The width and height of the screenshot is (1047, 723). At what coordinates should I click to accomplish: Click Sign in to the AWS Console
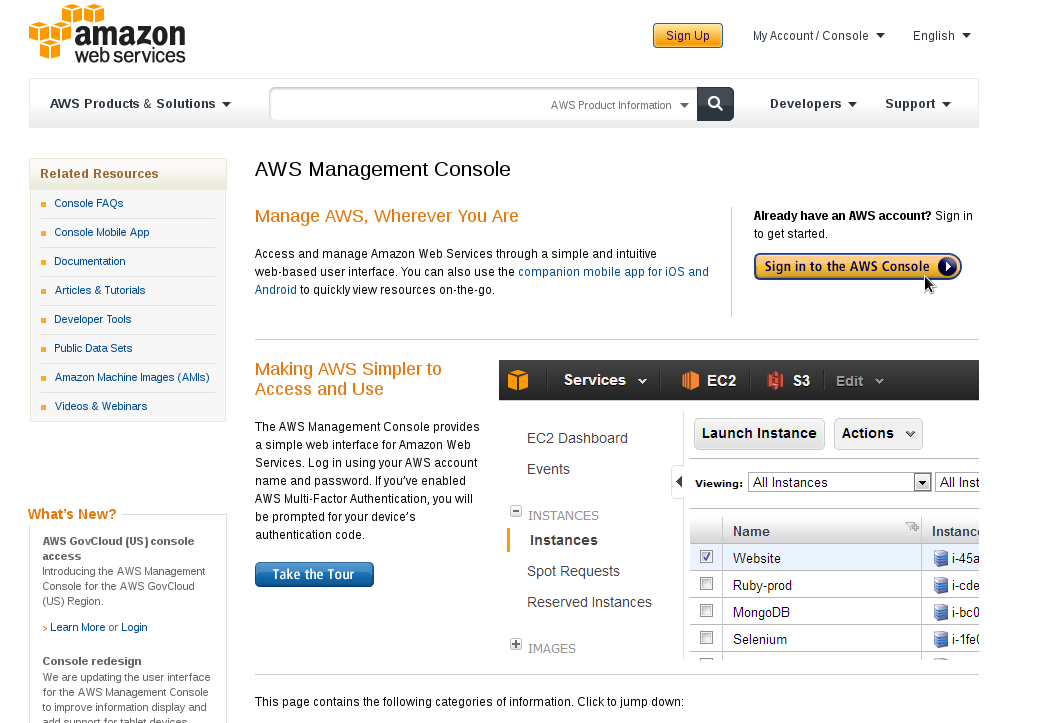click(857, 267)
